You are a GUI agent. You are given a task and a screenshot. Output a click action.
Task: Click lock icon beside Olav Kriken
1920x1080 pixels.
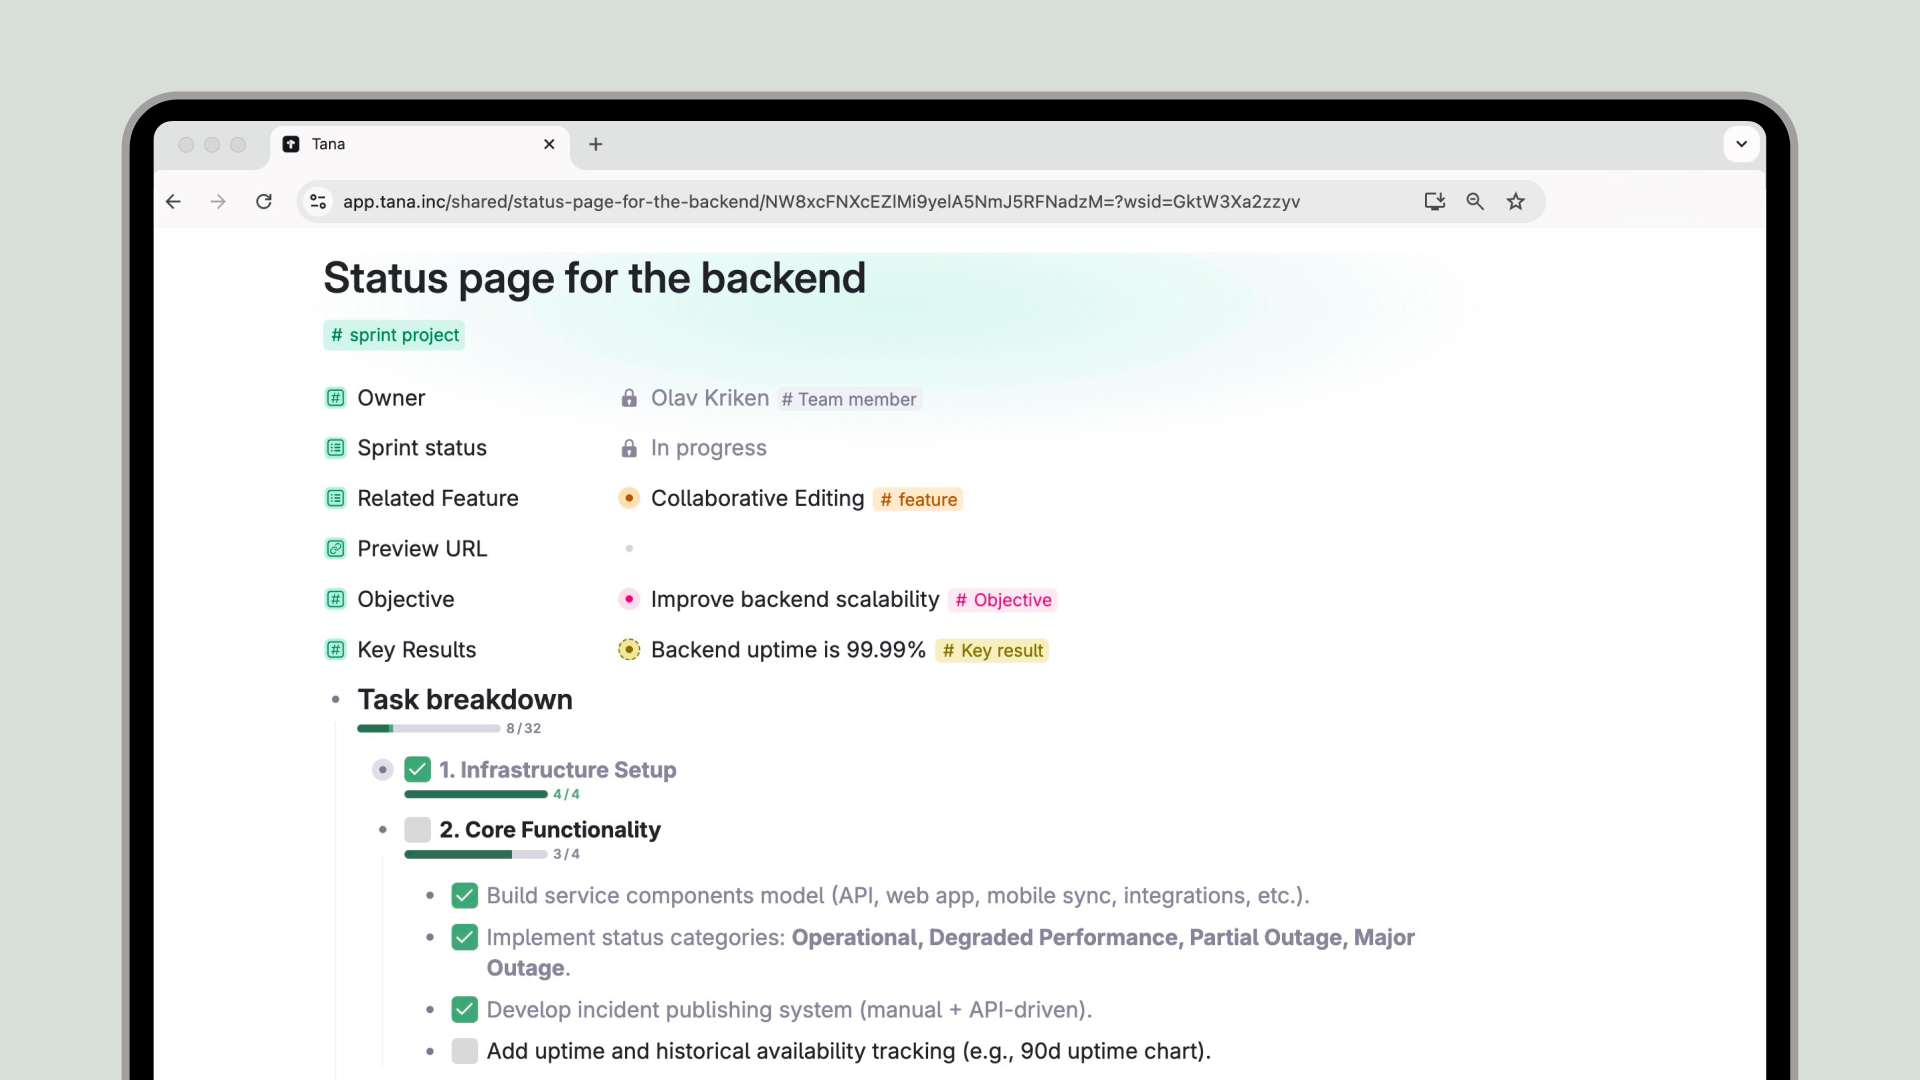629,398
